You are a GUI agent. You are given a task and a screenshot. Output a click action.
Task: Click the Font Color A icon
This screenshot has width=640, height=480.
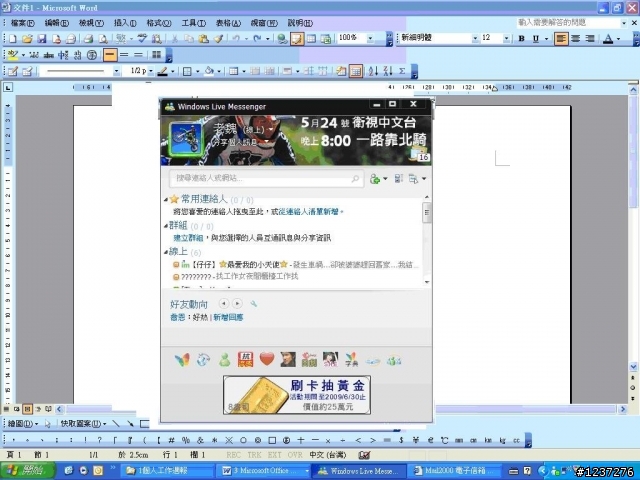608,39
